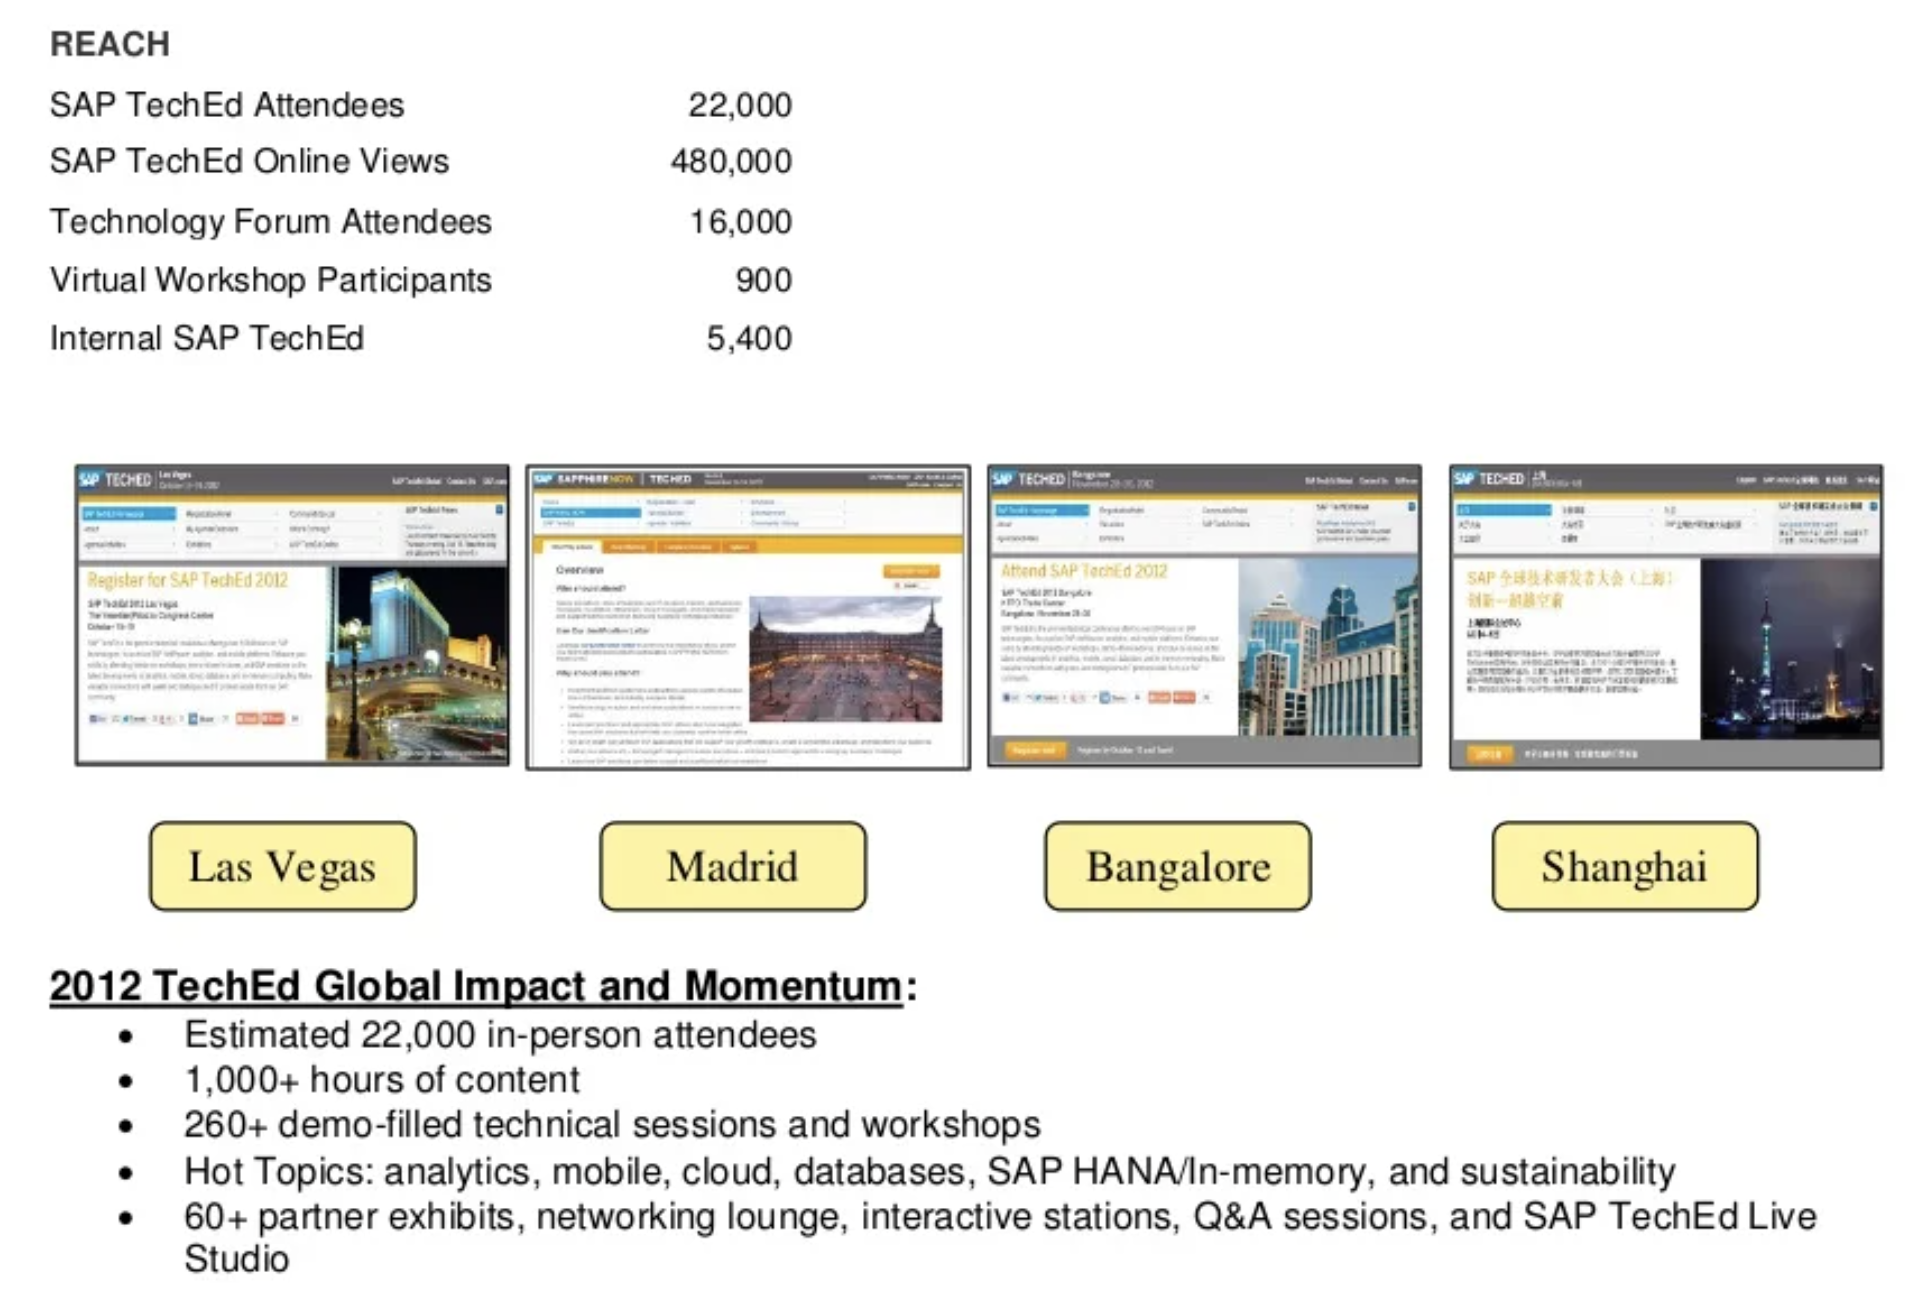Click the Shanghai skyline photo in the thumbnail

point(1790,649)
